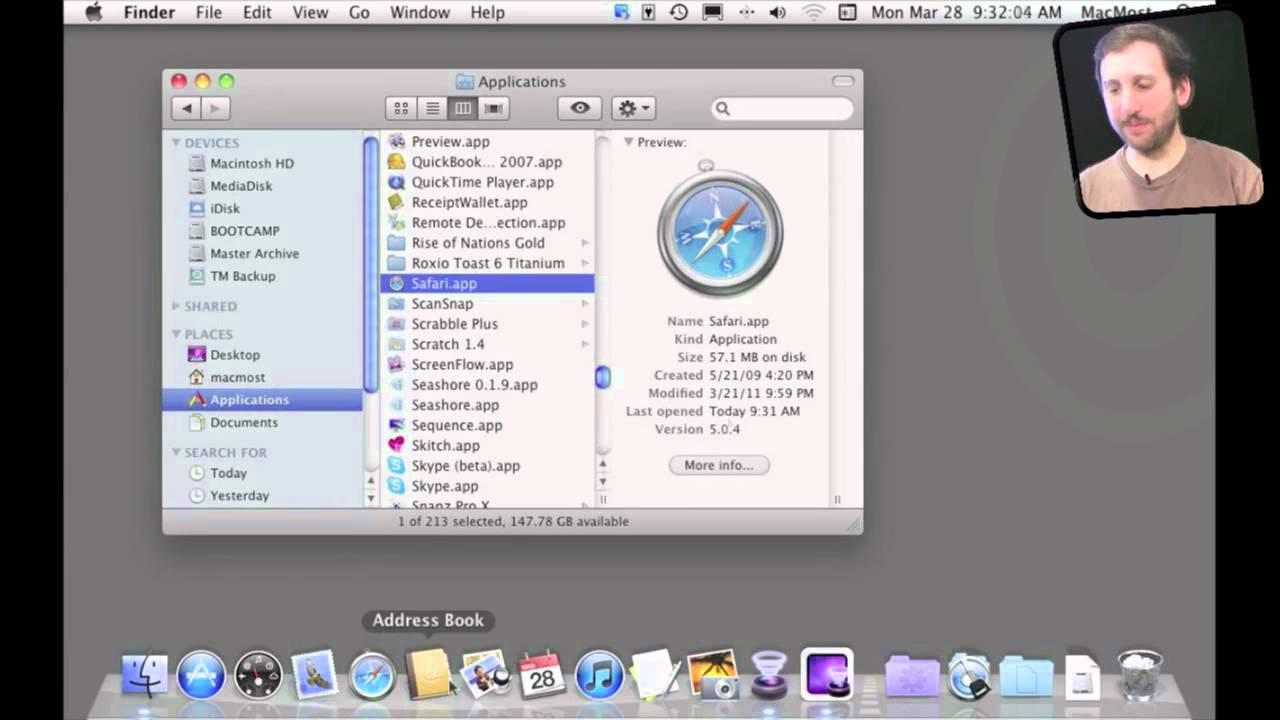Click the ScreenFlow purple icon in Dock
The width and height of the screenshot is (1280, 720).
tap(826, 674)
